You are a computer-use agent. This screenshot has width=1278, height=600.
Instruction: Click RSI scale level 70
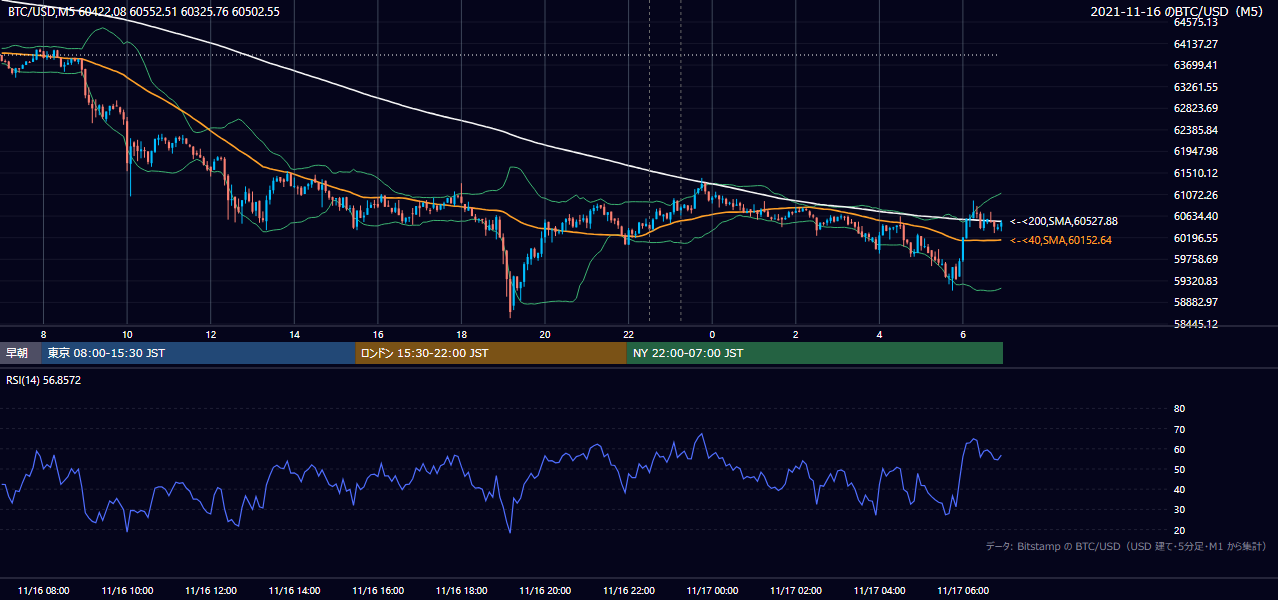pos(1179,429)
